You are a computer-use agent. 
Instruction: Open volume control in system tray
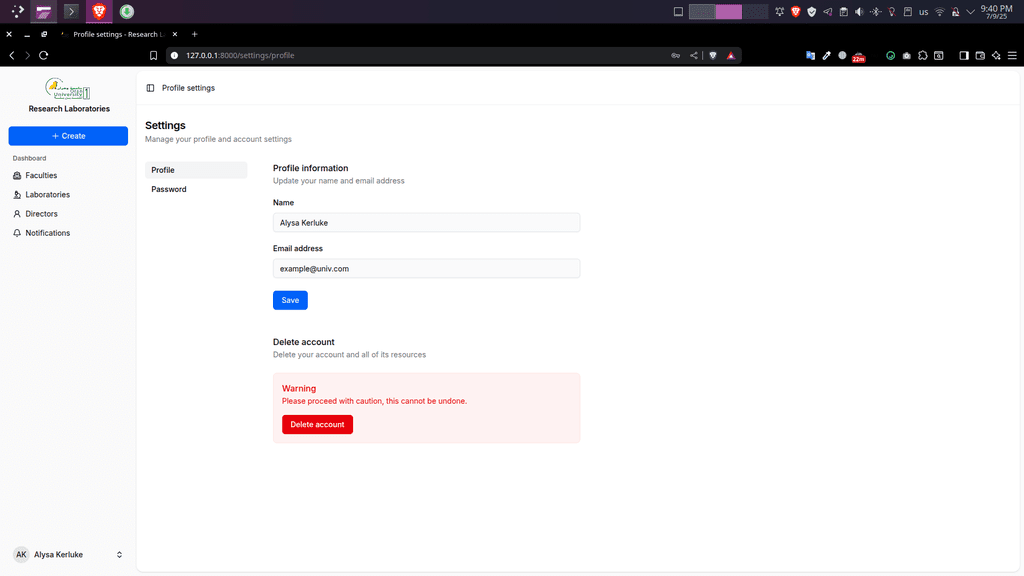click(859, 12)
